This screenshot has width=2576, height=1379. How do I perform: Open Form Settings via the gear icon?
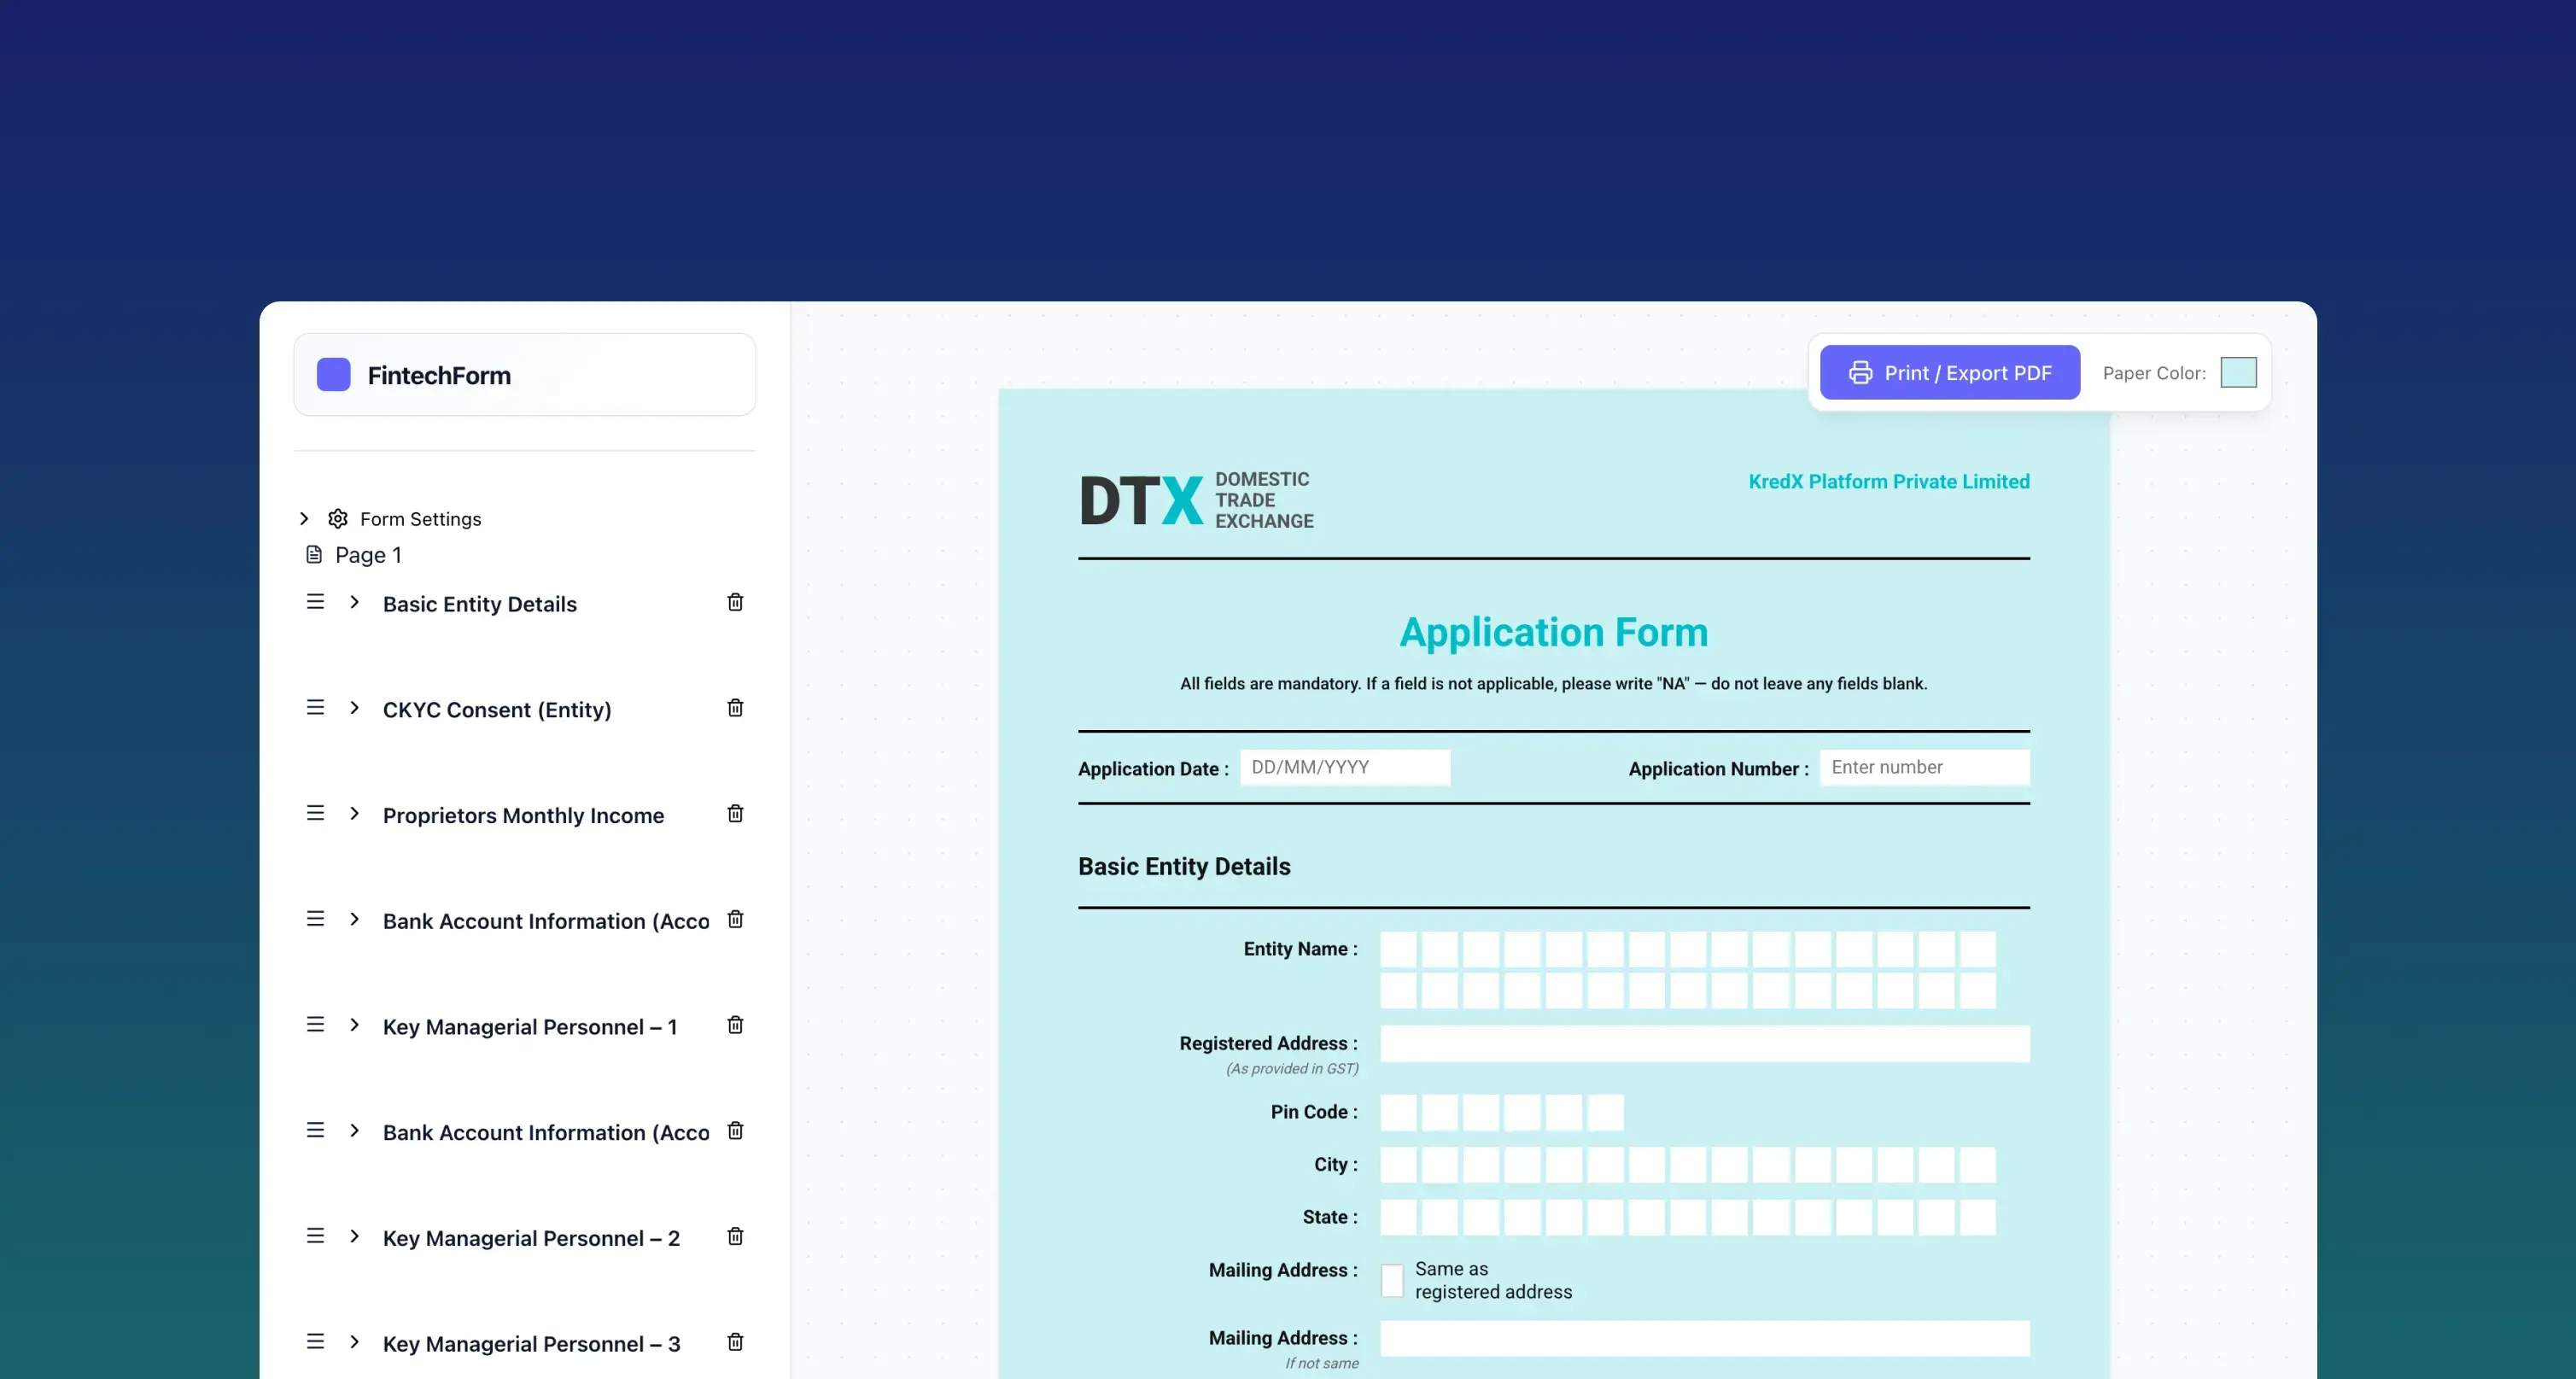336,518
